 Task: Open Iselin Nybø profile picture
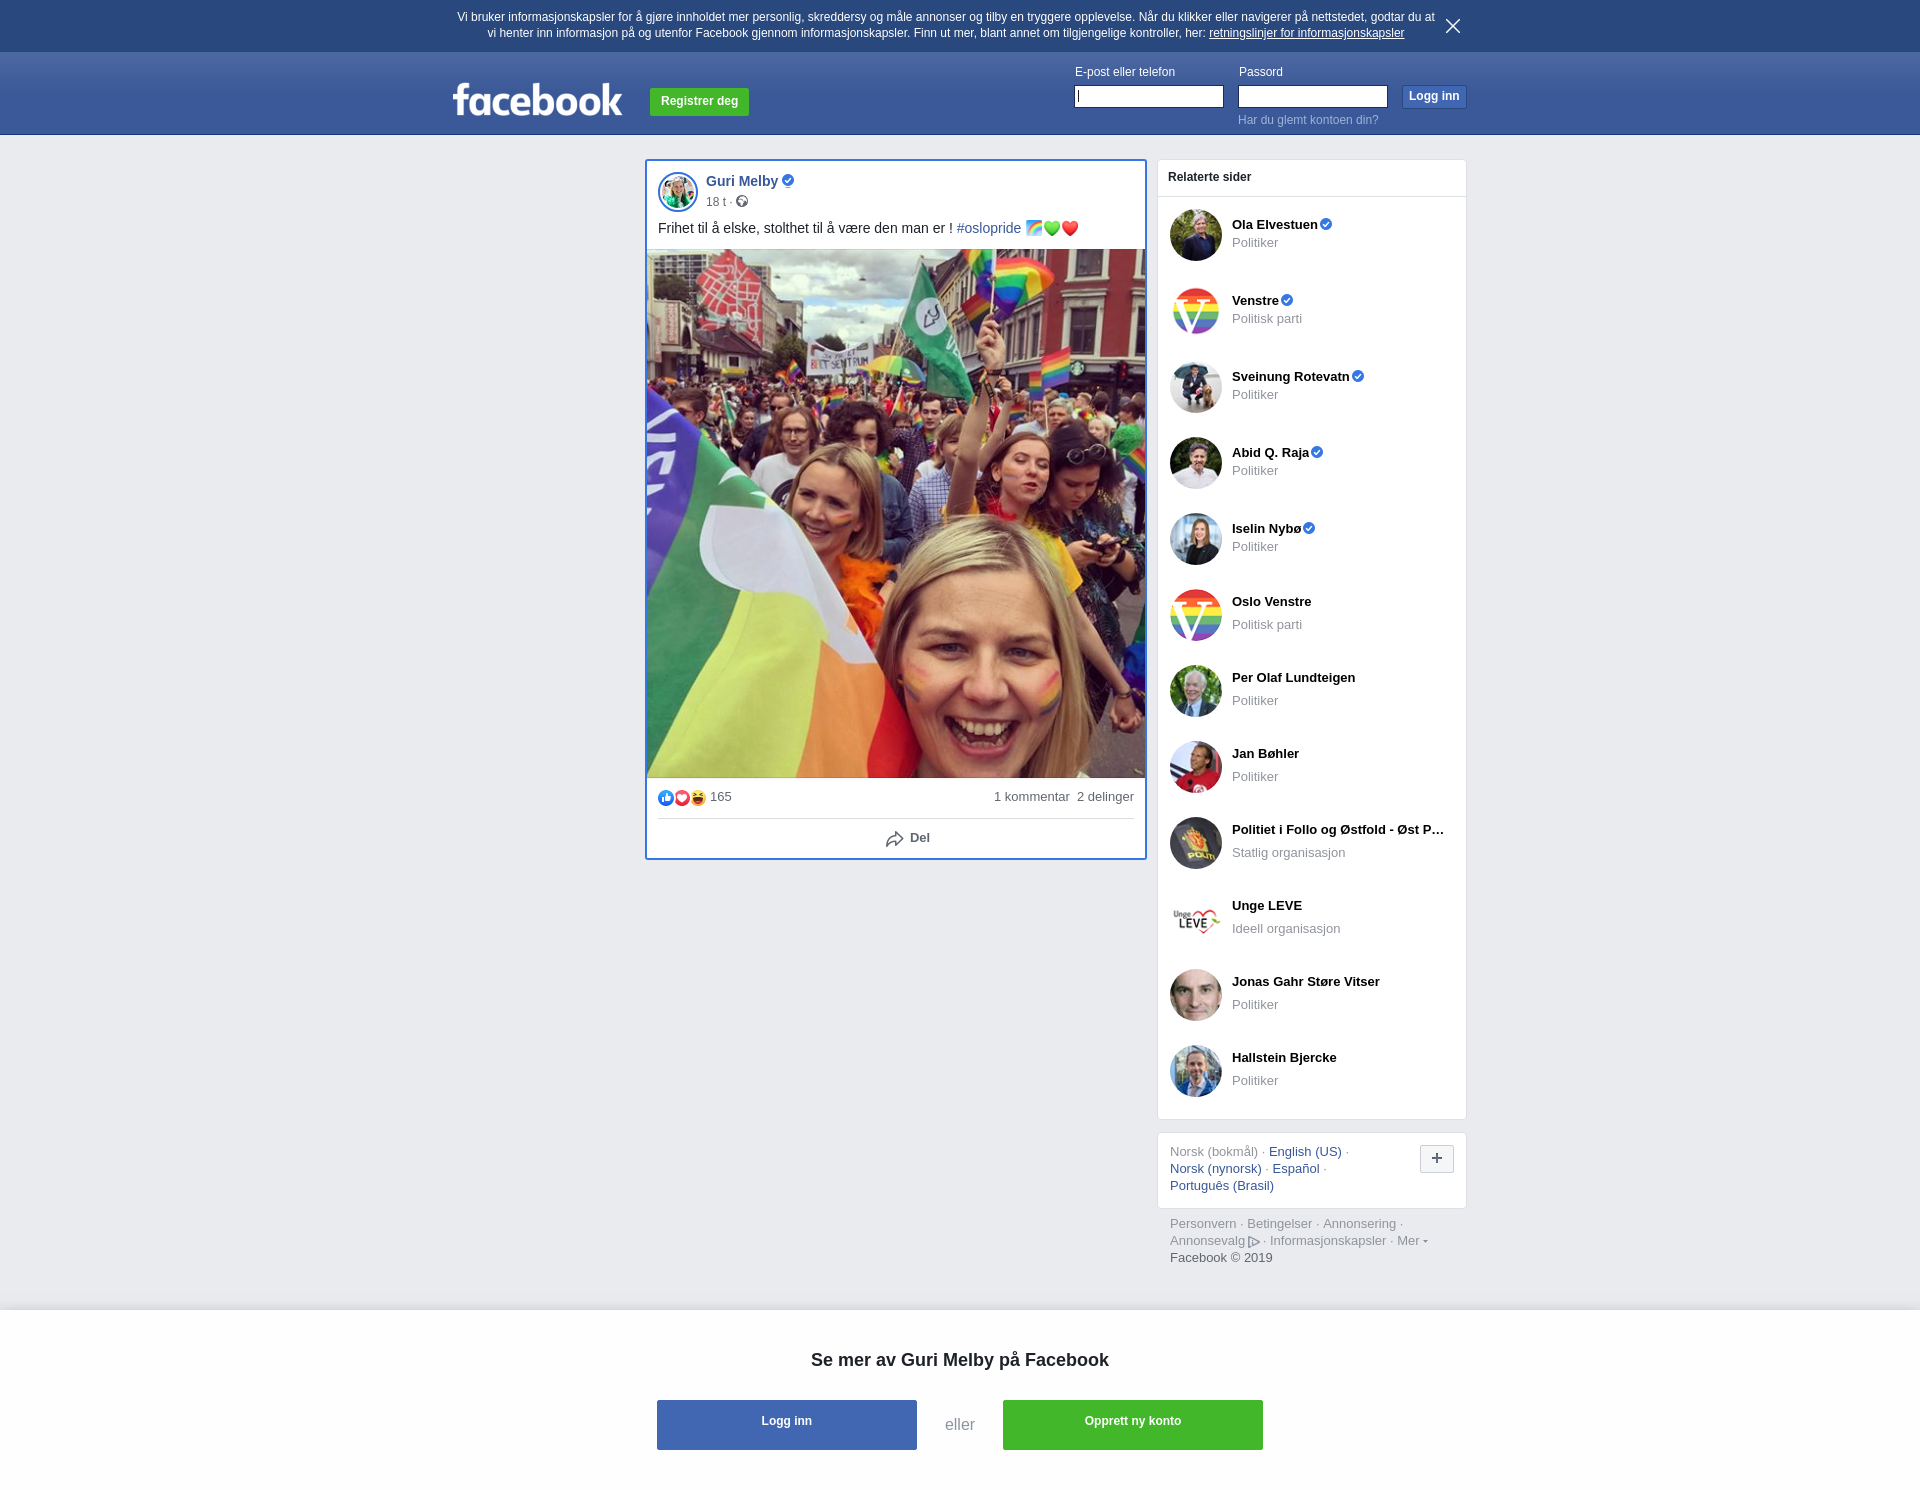click(1196, 539)
